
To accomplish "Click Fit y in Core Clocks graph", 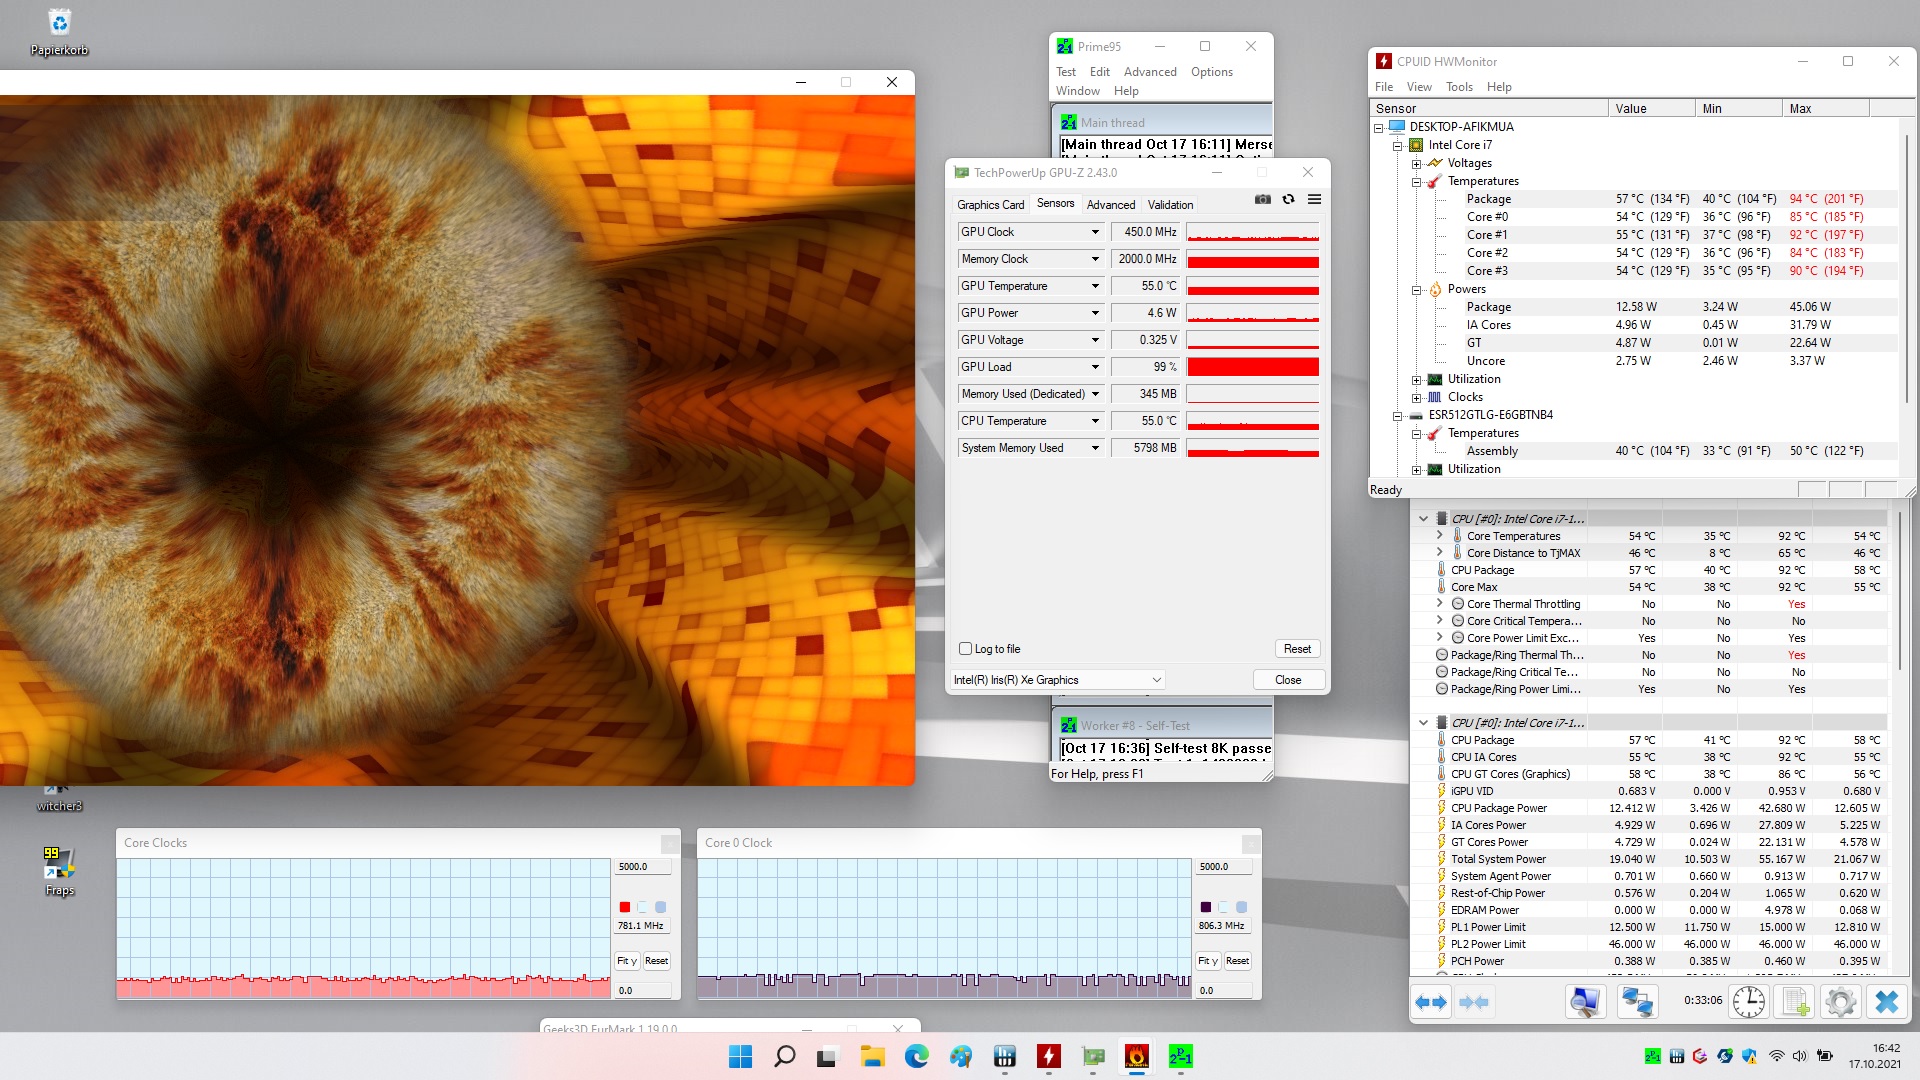I will [x=627, y=961].
